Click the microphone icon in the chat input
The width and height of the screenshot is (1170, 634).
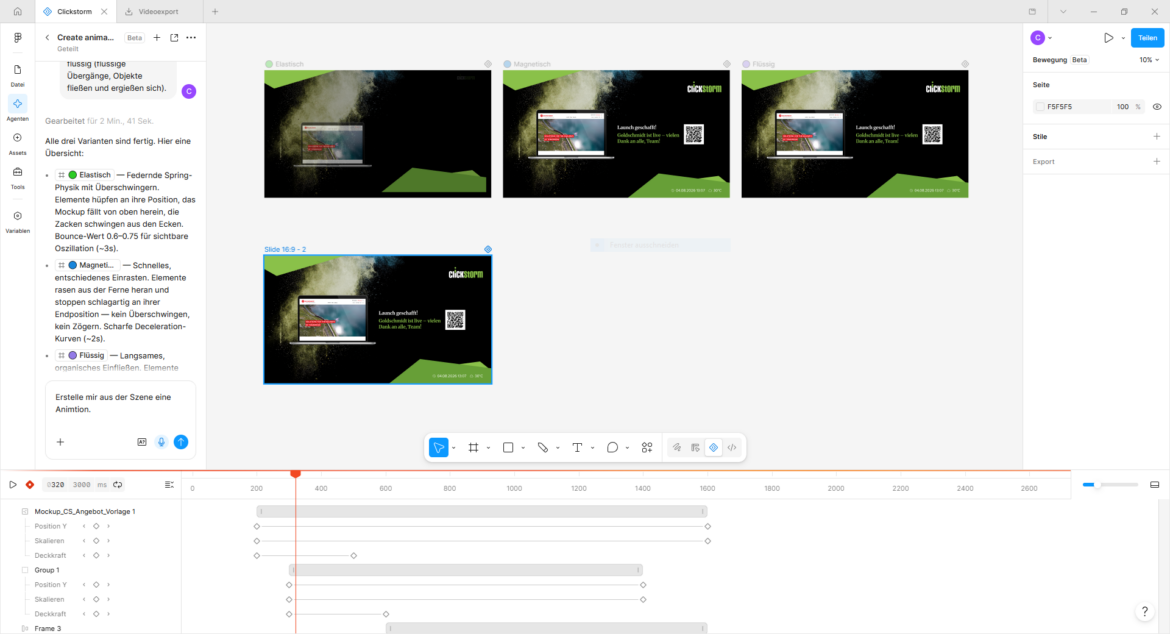(x=161, y=442)
